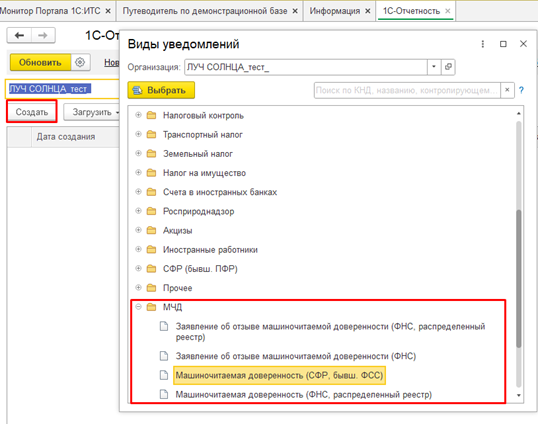
Task: Expand the Иностранные работники folder
Action: 138,249
